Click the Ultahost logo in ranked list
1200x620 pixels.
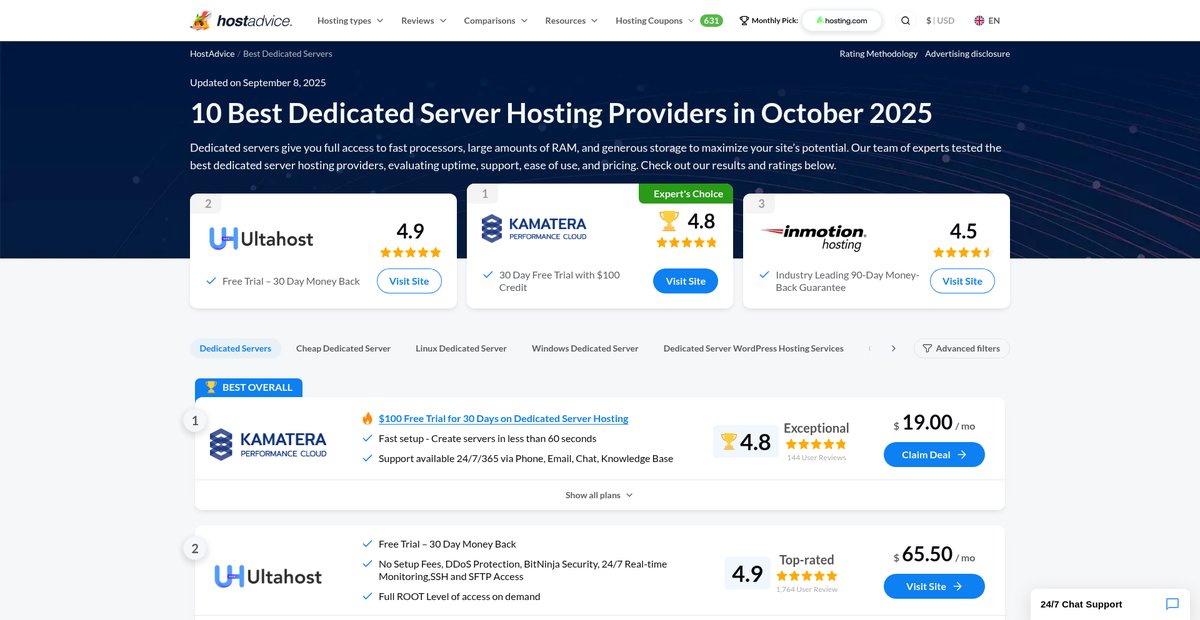tap(268, 576)
